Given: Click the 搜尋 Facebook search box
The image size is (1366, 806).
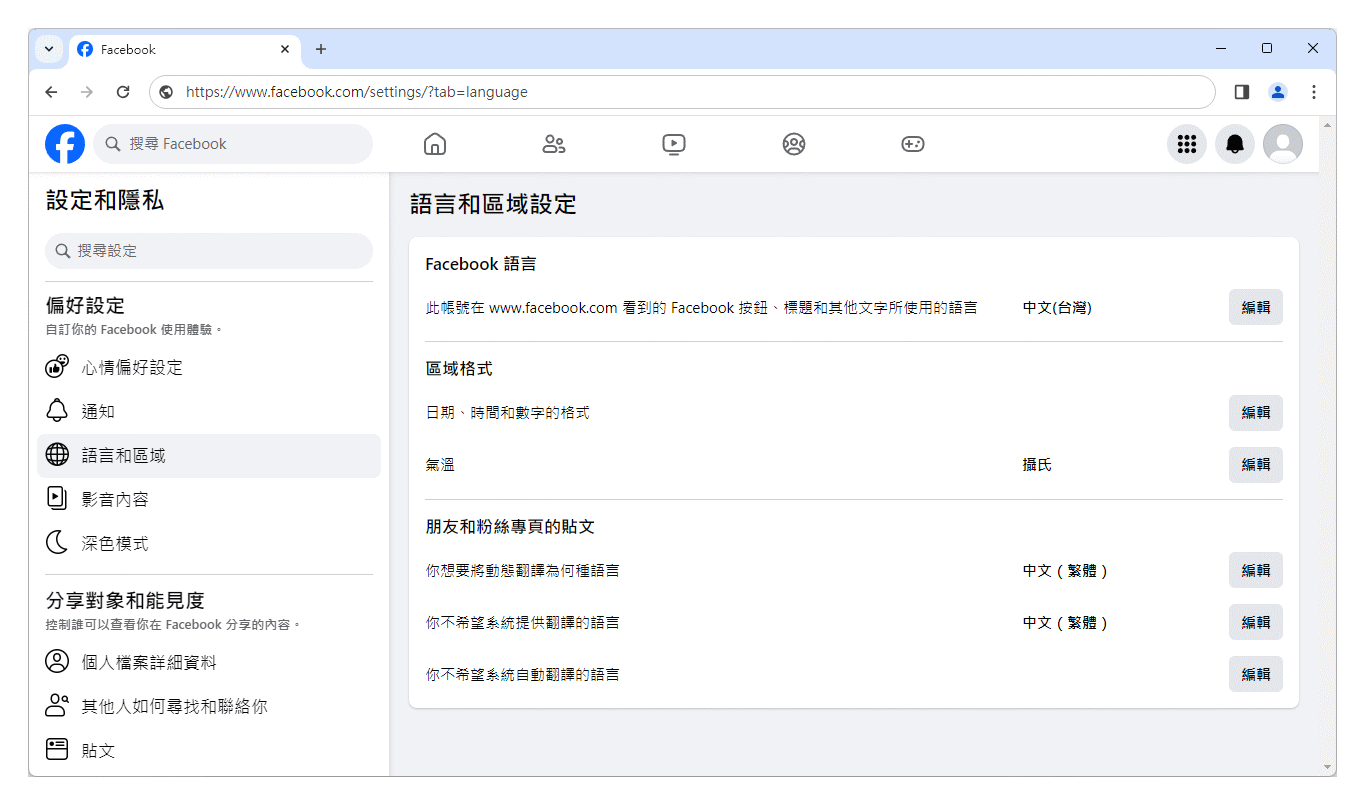Looking at the screenshot, I should coord(233,144).
